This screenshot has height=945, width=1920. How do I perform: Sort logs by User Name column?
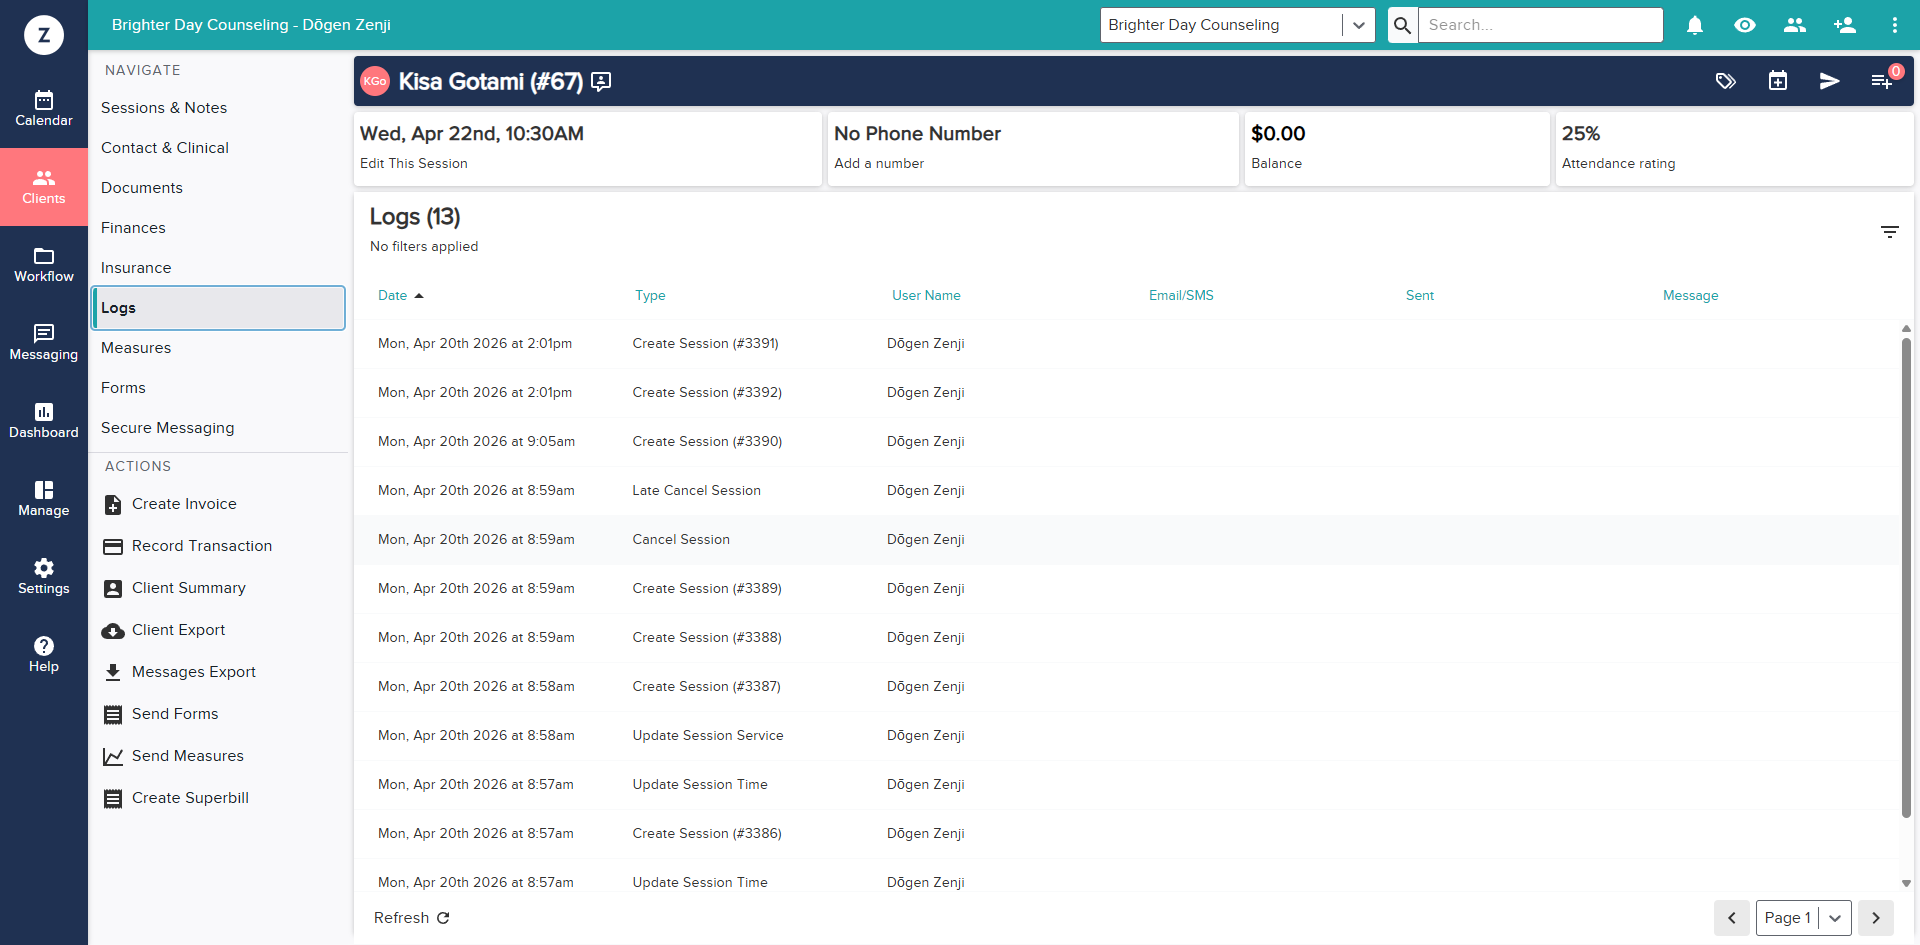pos(926,296)
